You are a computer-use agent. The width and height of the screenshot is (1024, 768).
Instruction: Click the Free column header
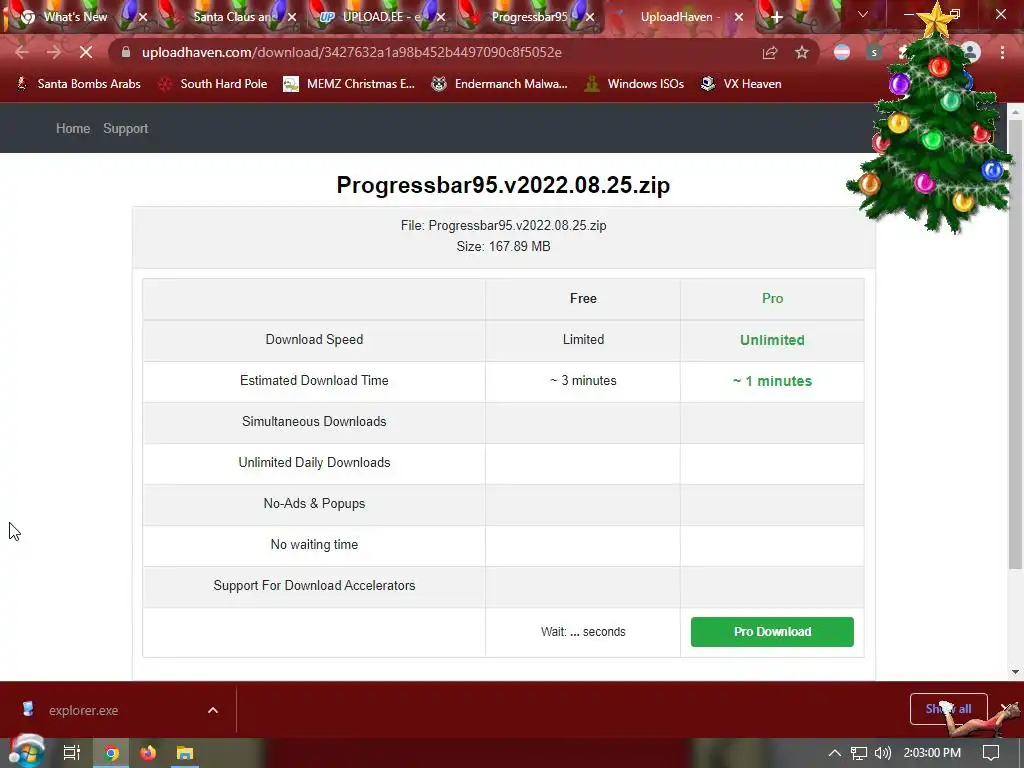pos(583,298)
